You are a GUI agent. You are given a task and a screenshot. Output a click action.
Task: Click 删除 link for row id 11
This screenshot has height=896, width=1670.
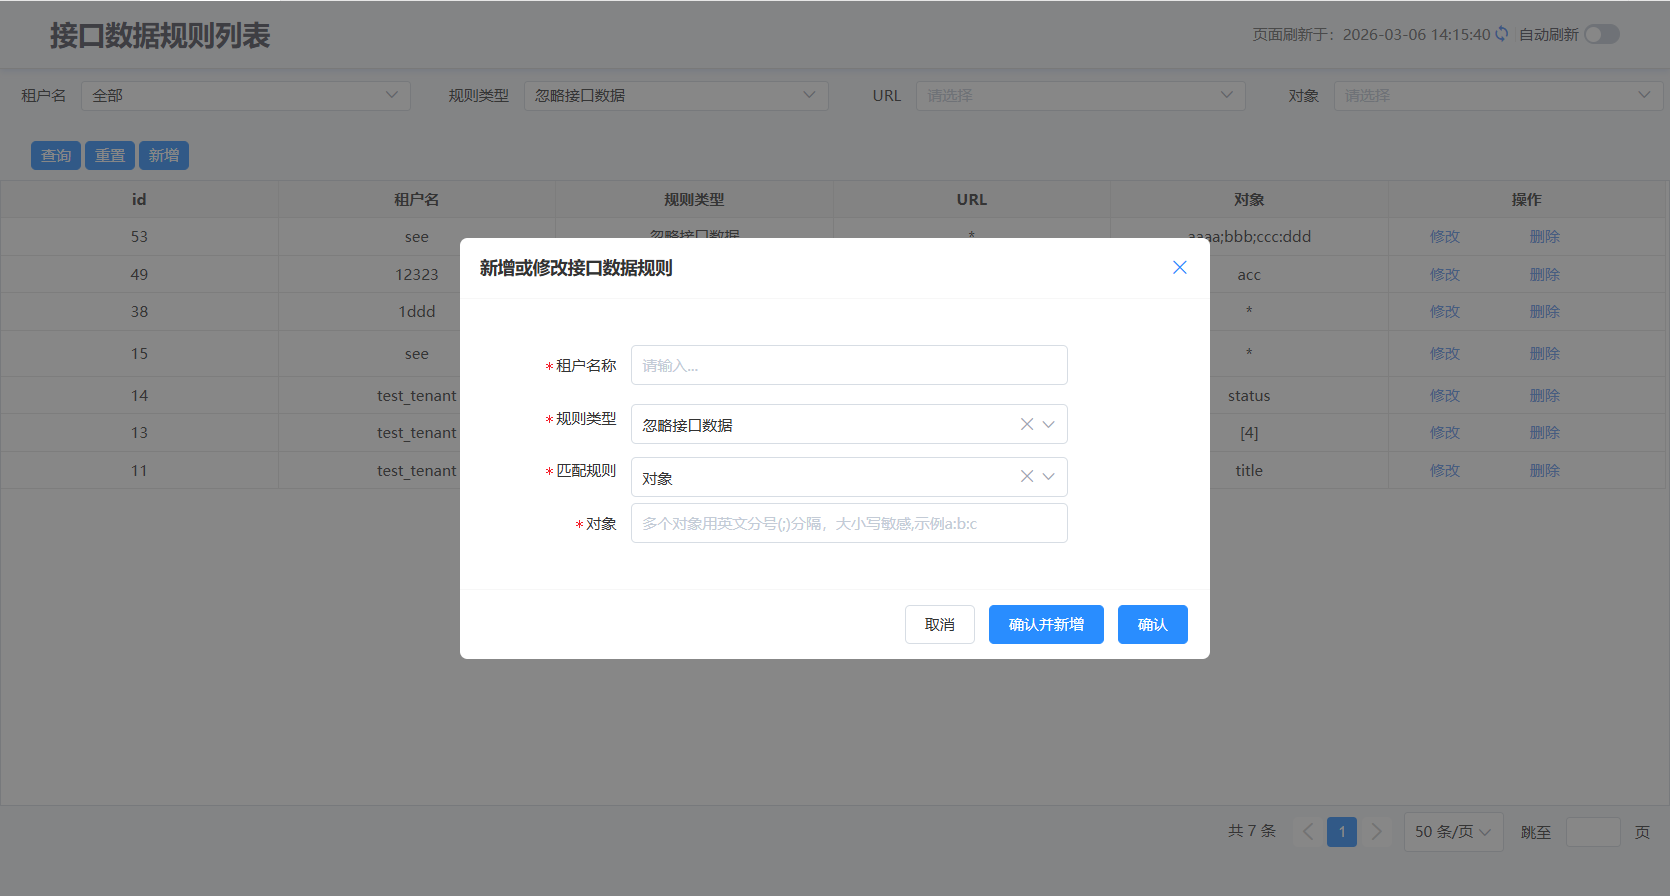[x=1544, y=471]
